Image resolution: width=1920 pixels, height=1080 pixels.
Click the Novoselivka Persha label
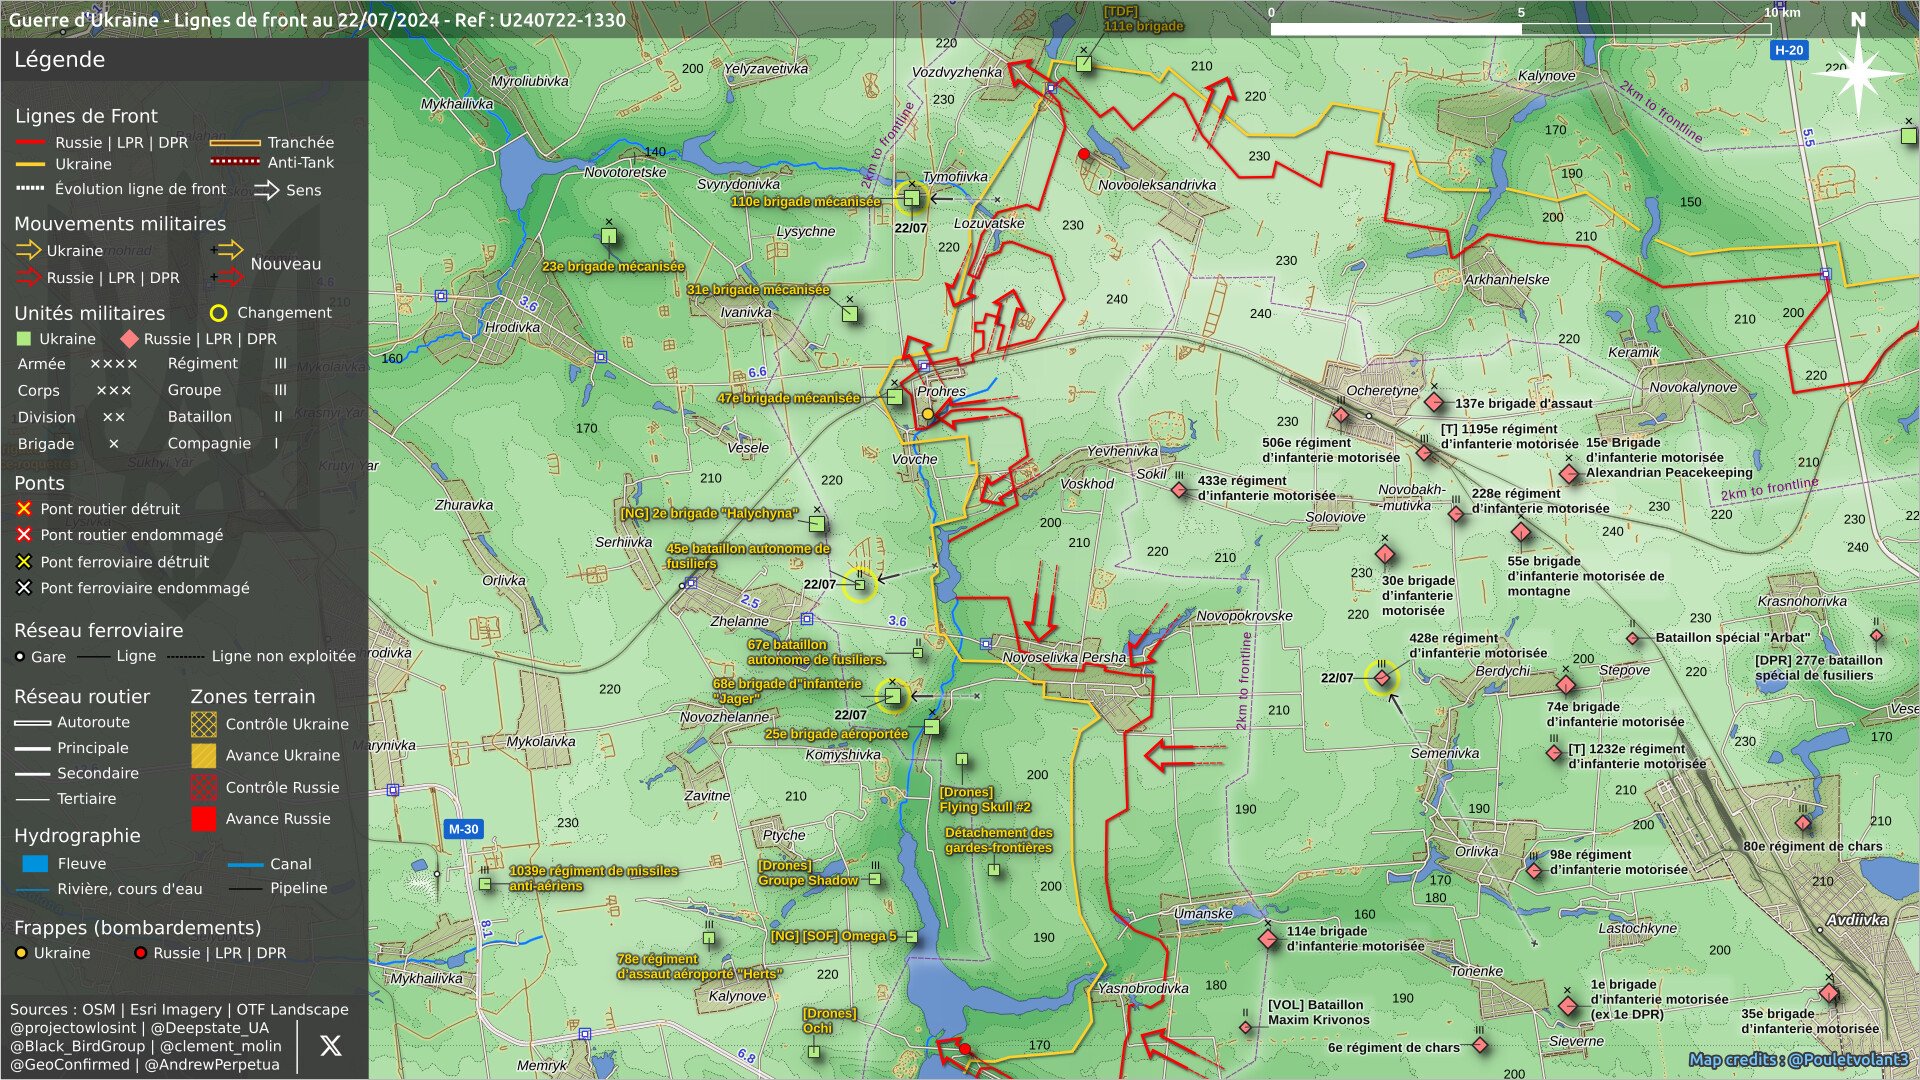[x=1064, y=657]
